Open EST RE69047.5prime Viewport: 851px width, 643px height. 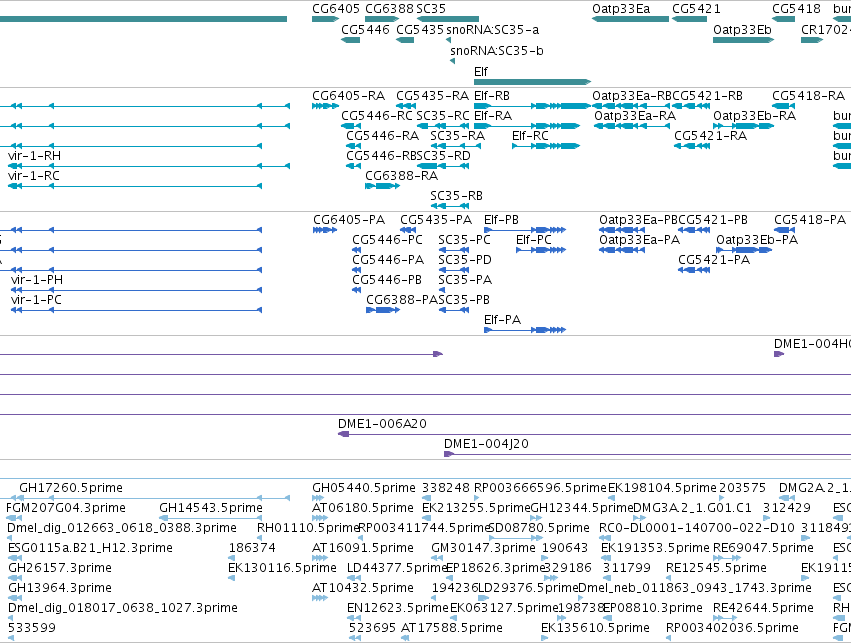point(763,548)
